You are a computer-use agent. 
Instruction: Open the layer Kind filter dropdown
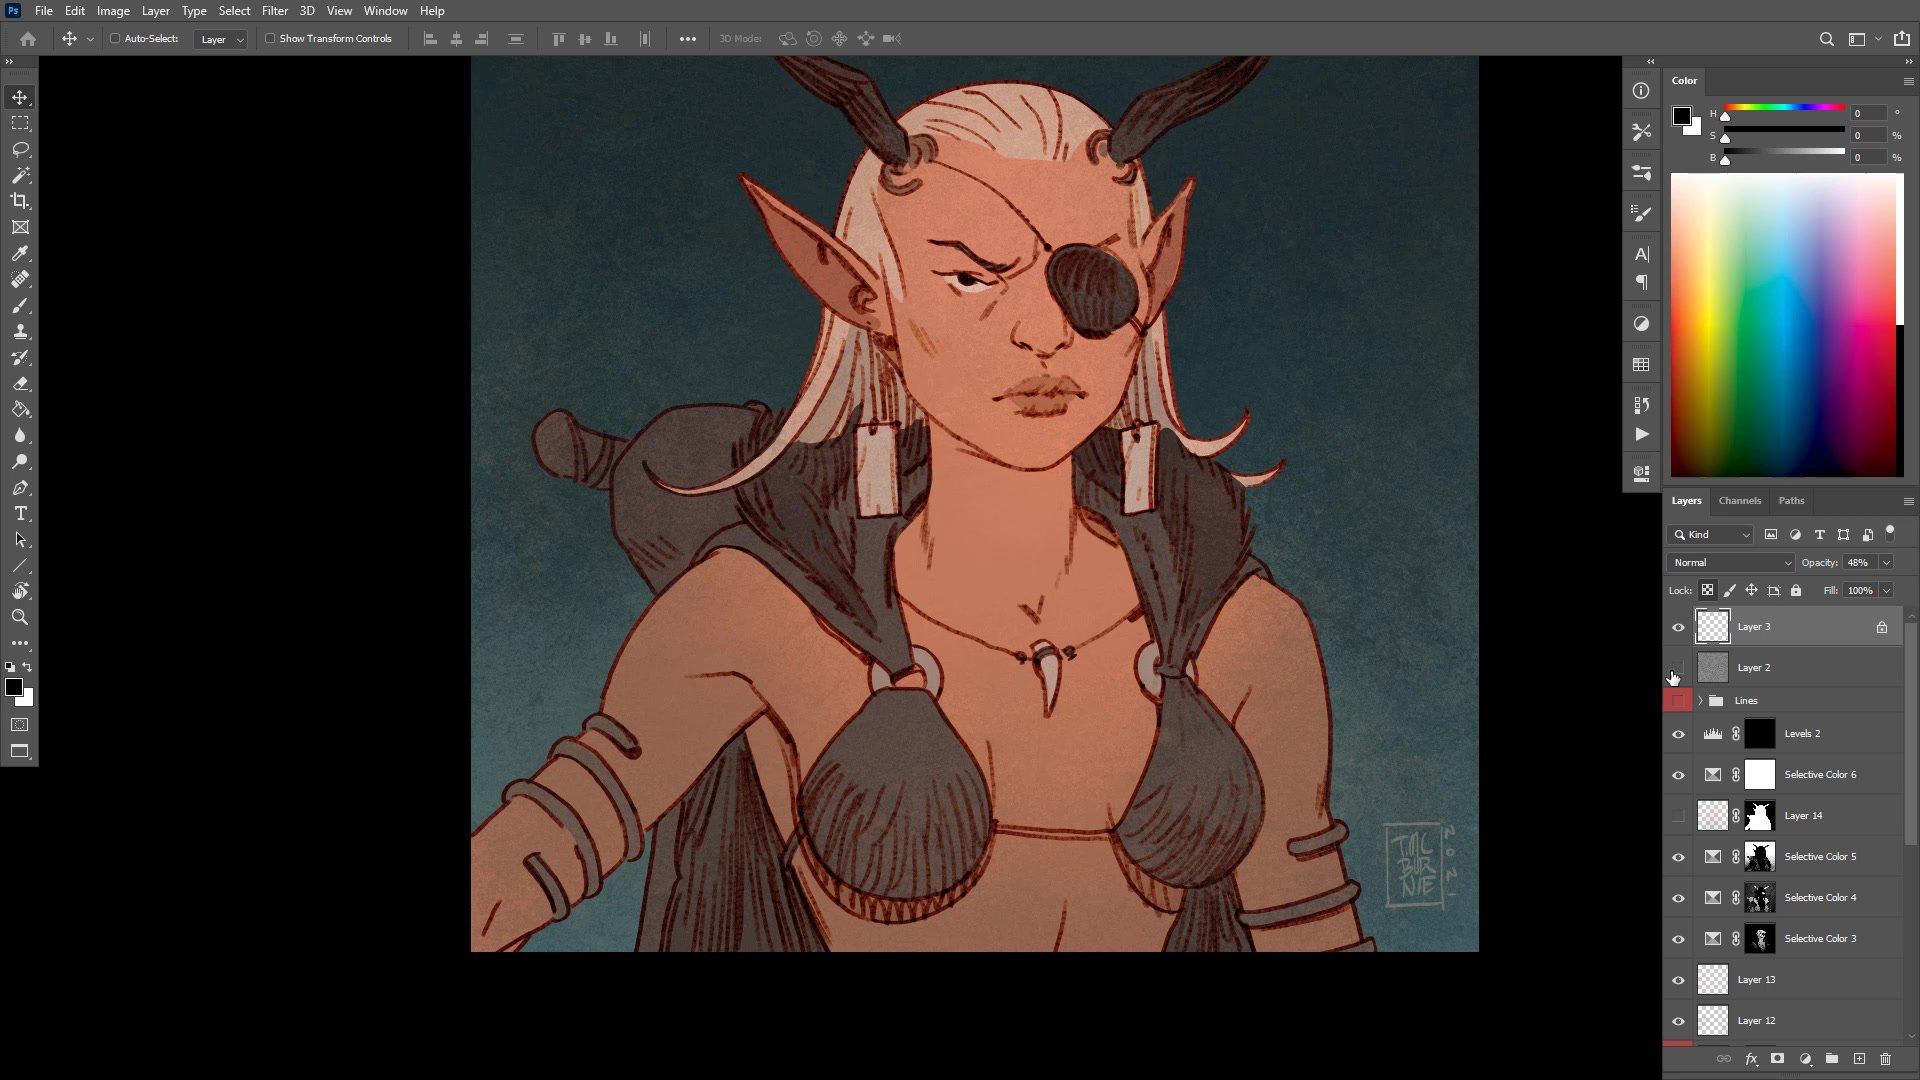coord(1711,535)
